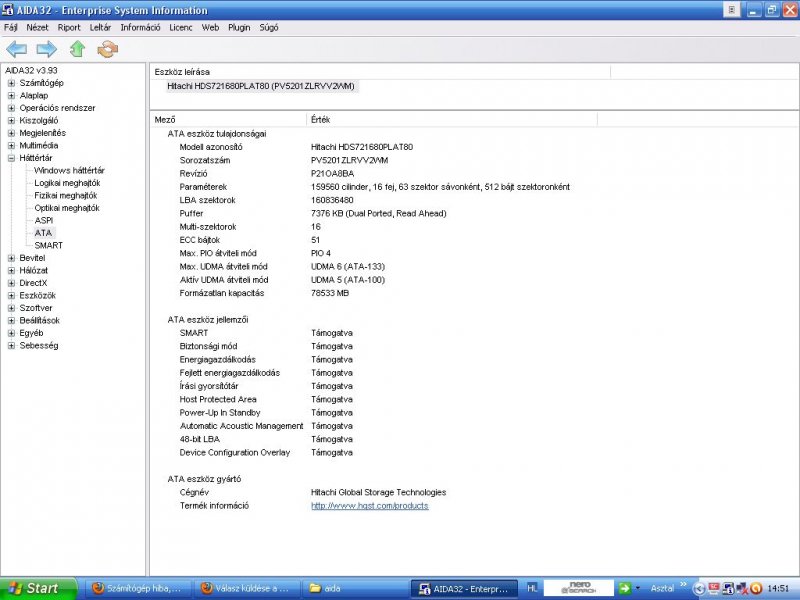Image resolution: width=800 pixels, height=600 pixels.
Task: Click the AIDA32 Enterprise taskbar button
Action: (464, 588)
